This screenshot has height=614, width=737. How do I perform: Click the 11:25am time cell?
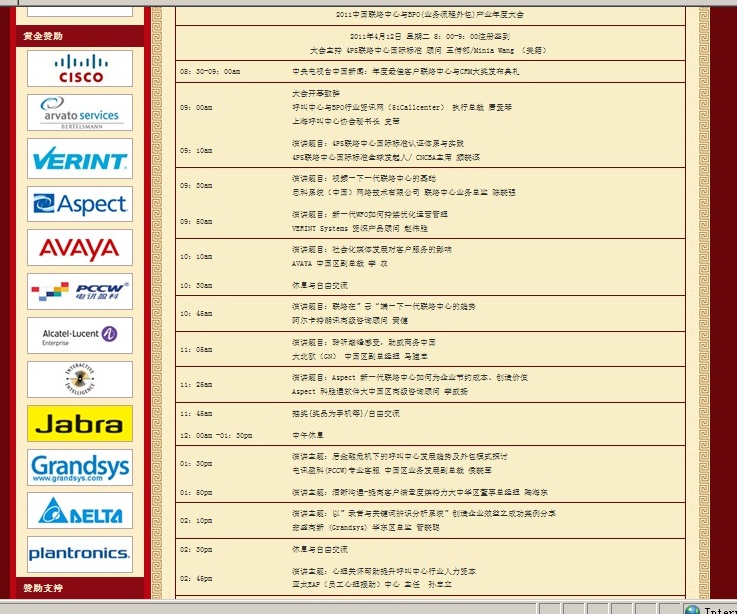pyautogui.click(x=196, y=385)
